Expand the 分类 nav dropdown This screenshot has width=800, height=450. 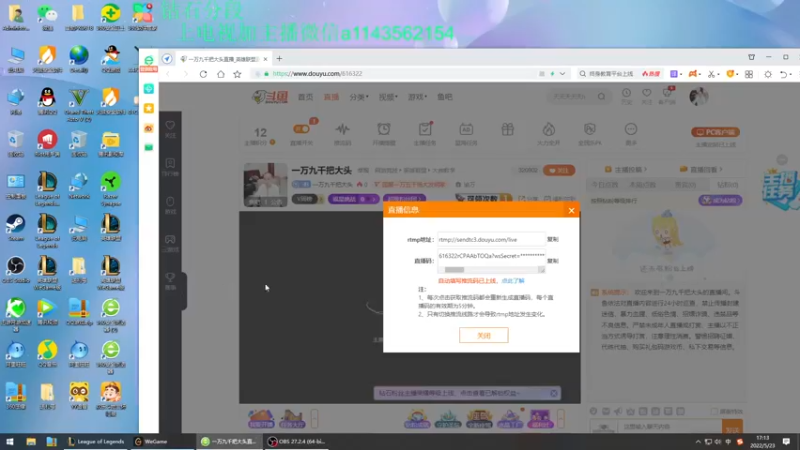tap(359, 97)
